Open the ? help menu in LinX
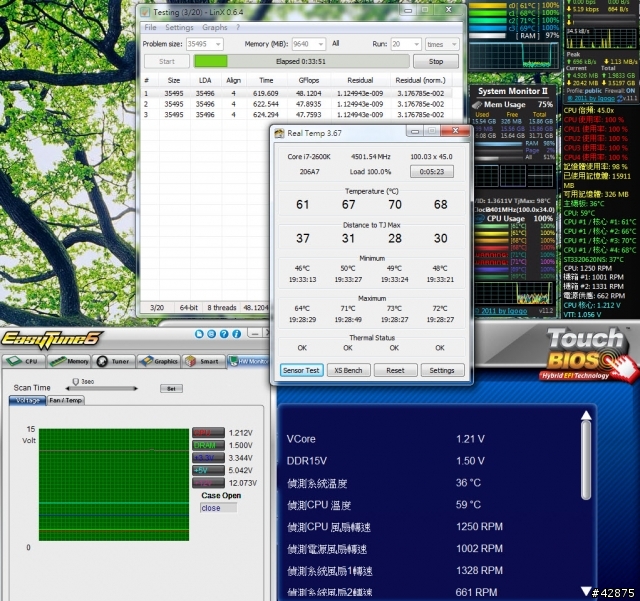 tap(238, 27)
